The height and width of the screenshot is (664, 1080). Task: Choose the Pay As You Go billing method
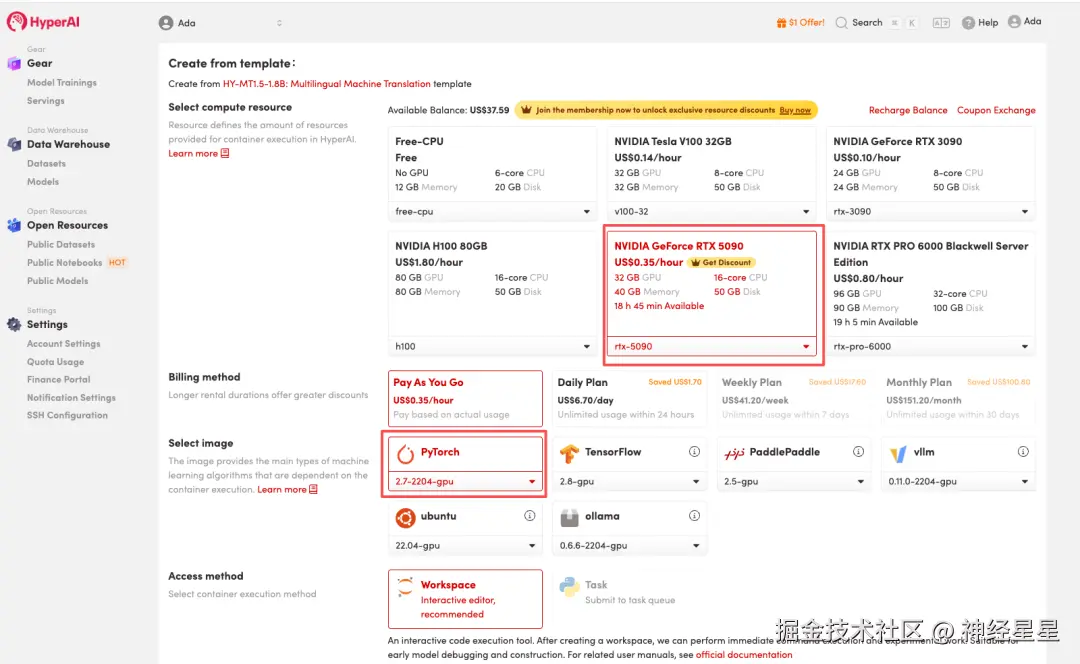pos(465,399)
